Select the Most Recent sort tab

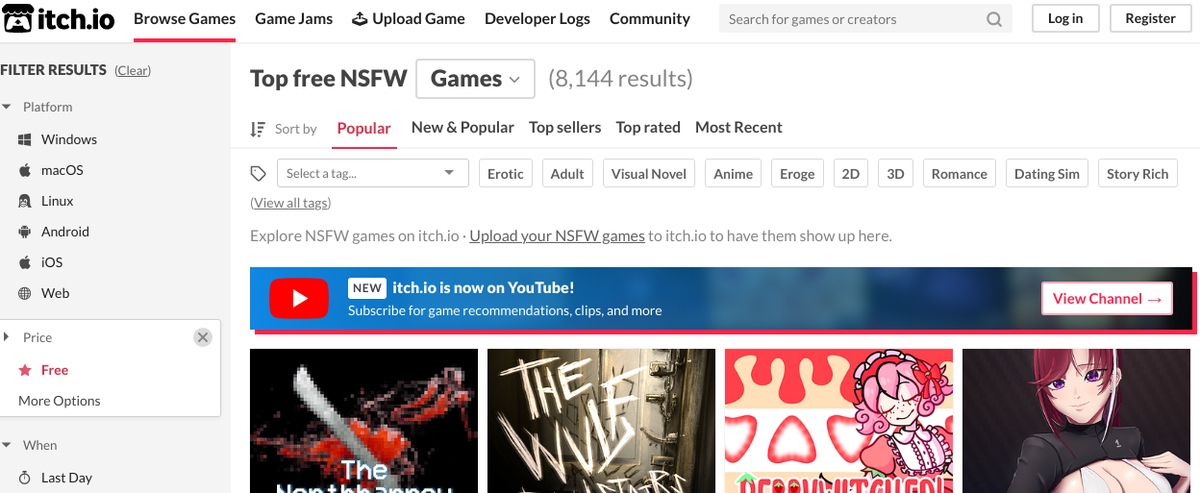point(739,127)
